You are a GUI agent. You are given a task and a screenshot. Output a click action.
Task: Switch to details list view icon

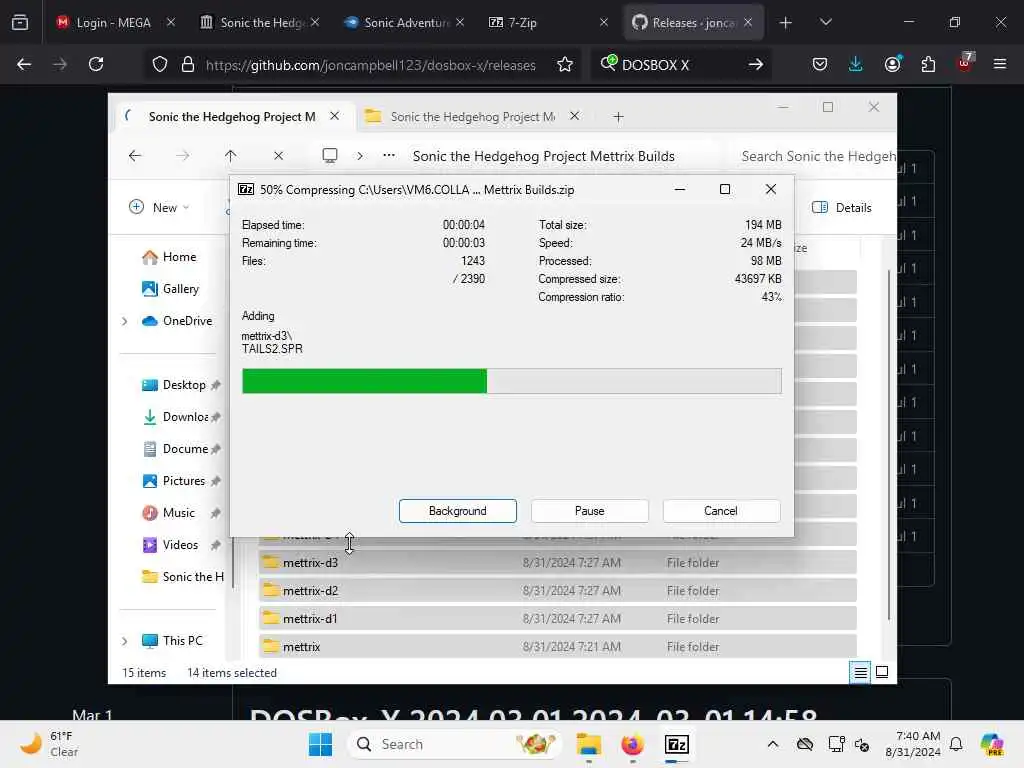860,672
